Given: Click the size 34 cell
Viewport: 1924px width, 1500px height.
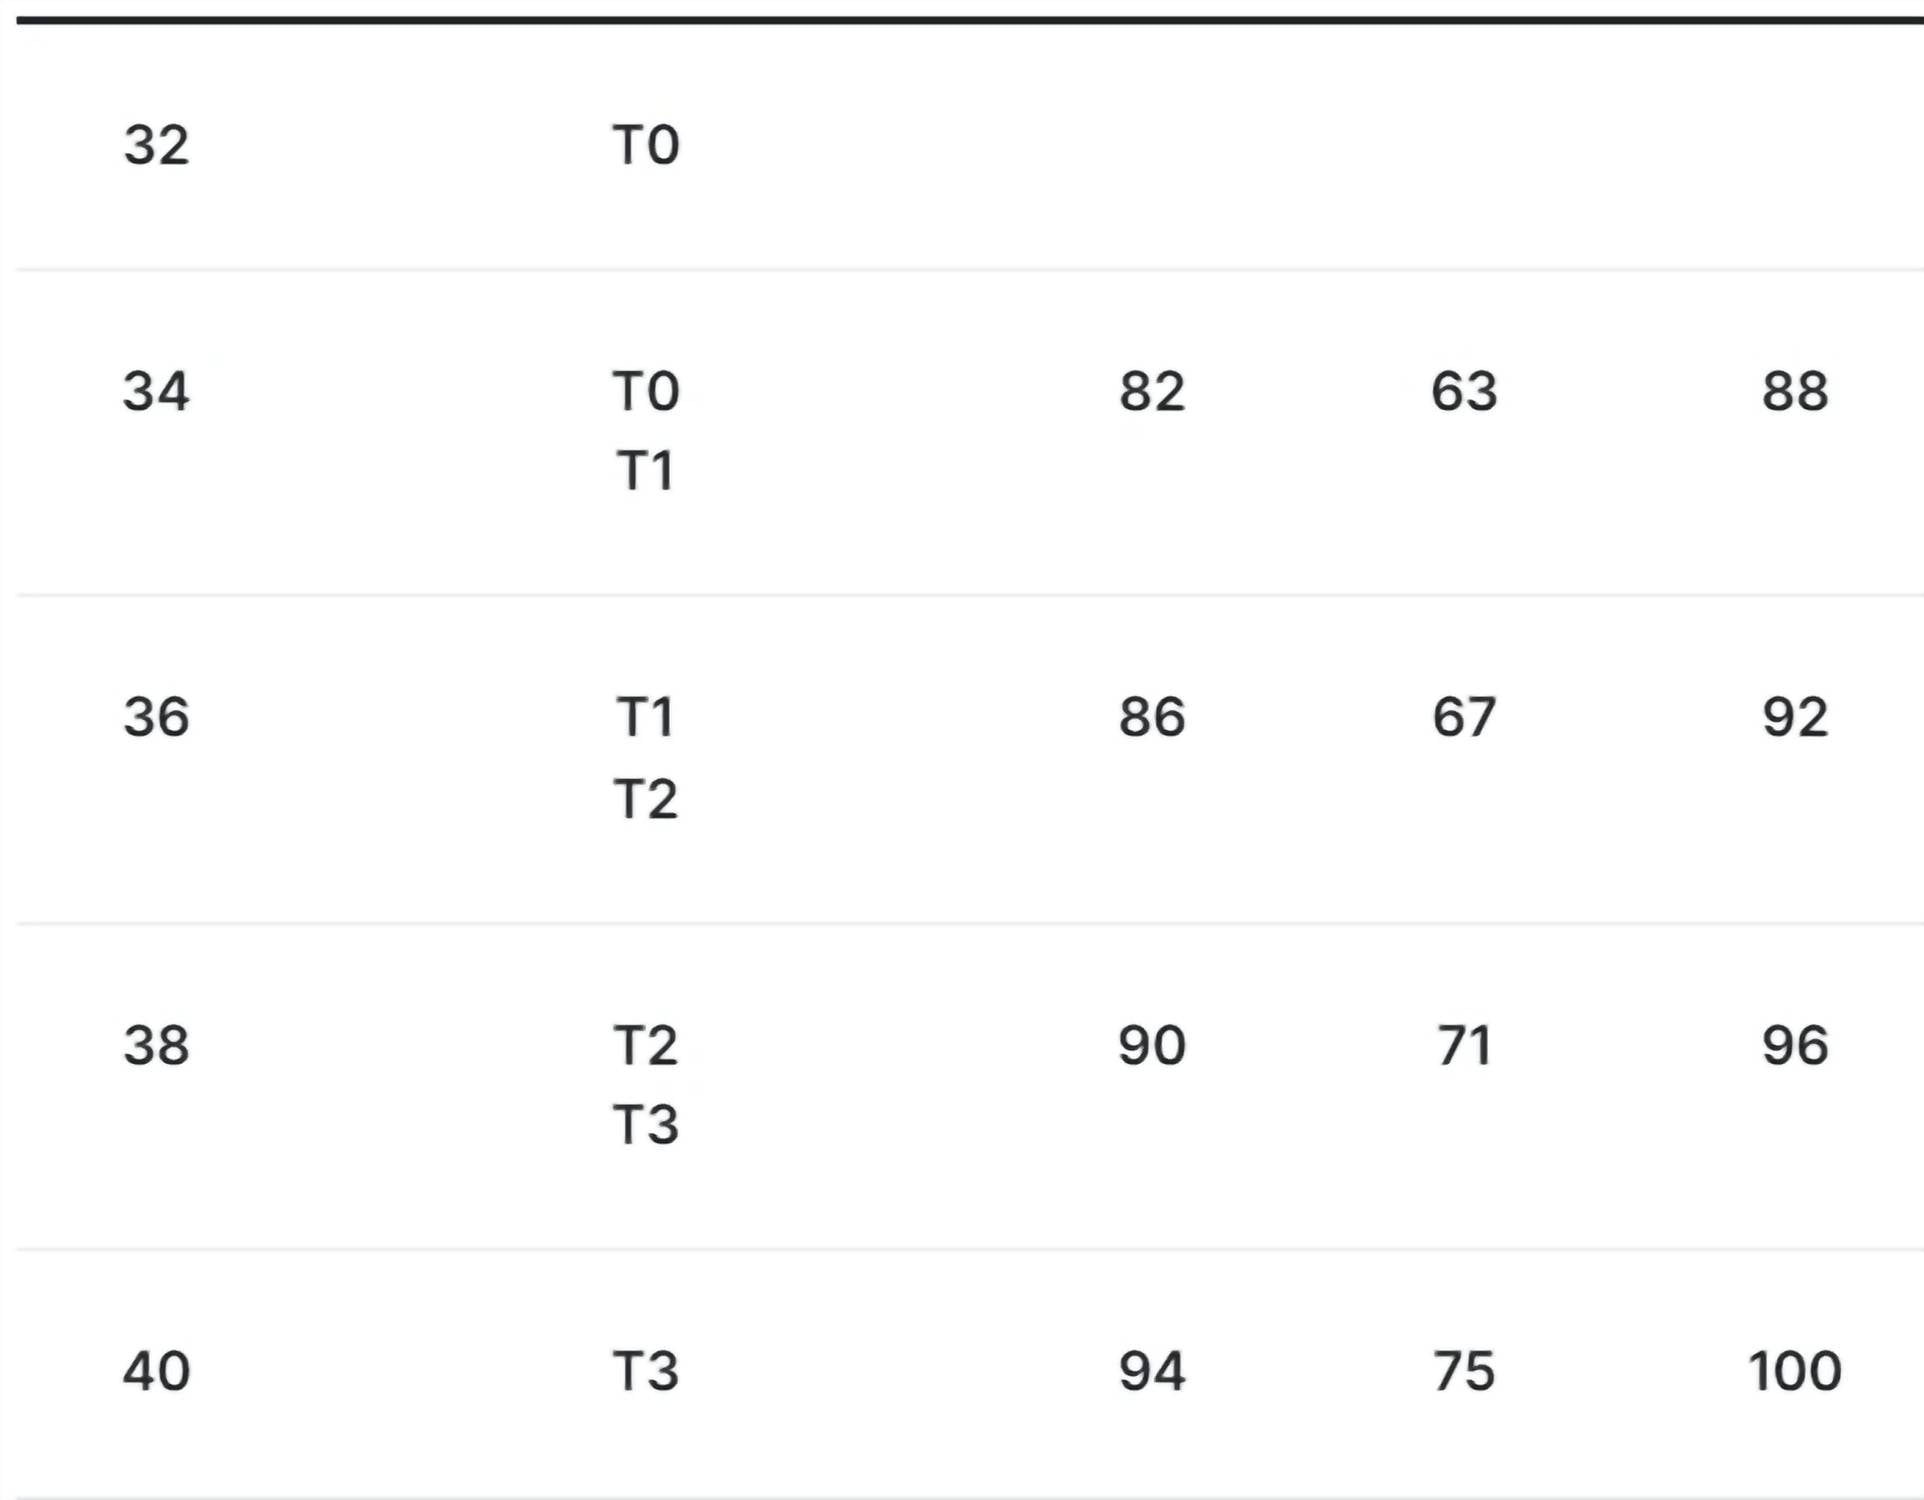Looking at the screenshot, I should click(x=156, y=391).
